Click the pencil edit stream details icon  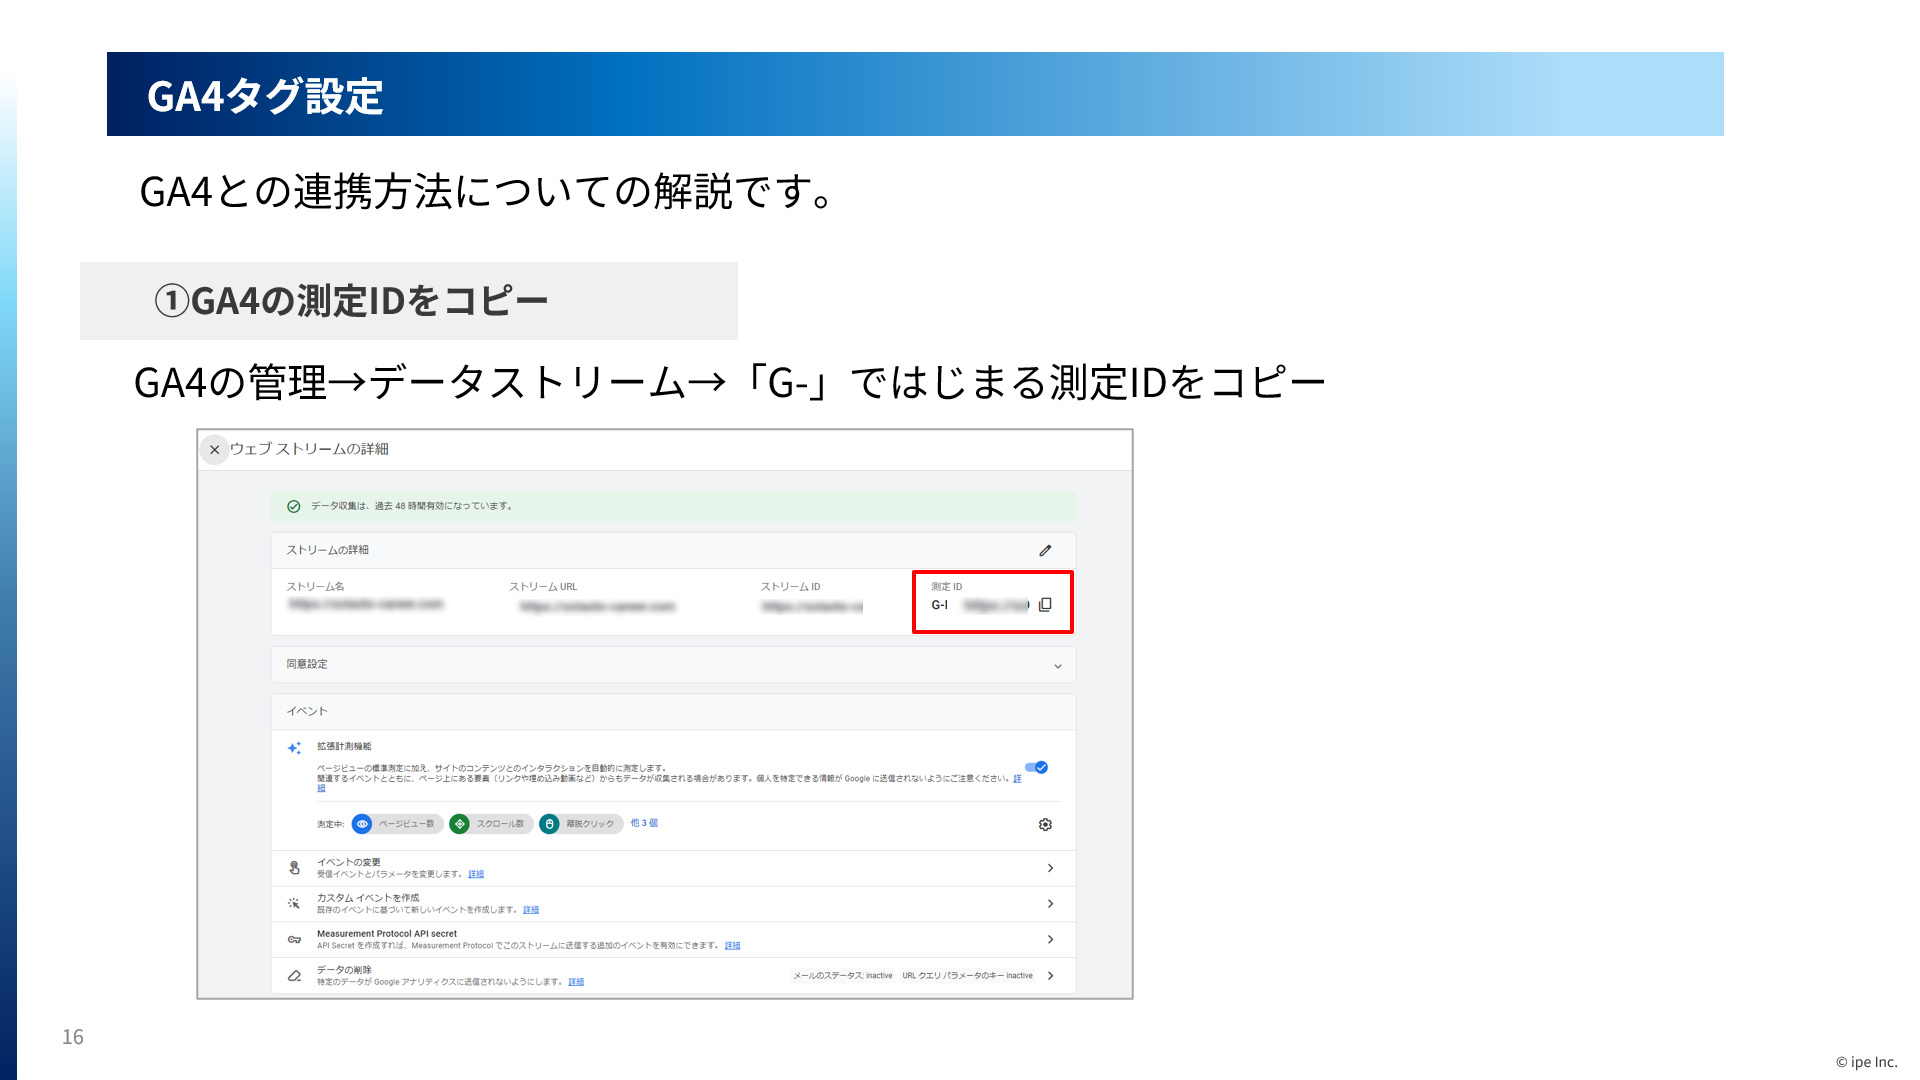click(x=1045, y=550)
